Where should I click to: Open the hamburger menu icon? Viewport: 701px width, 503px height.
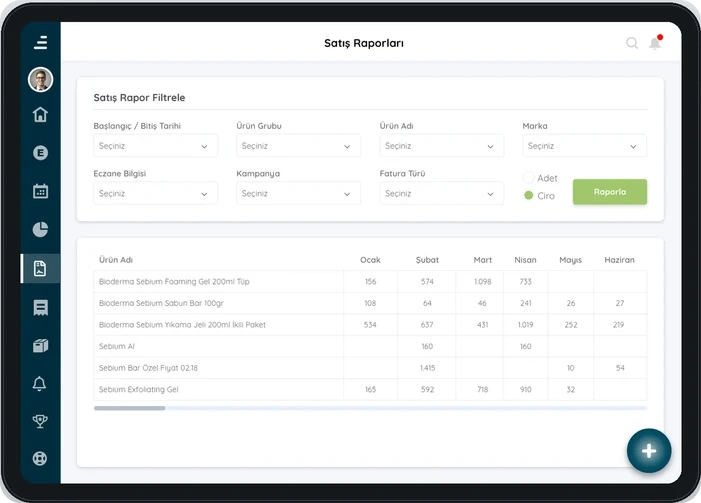[41, 42]
